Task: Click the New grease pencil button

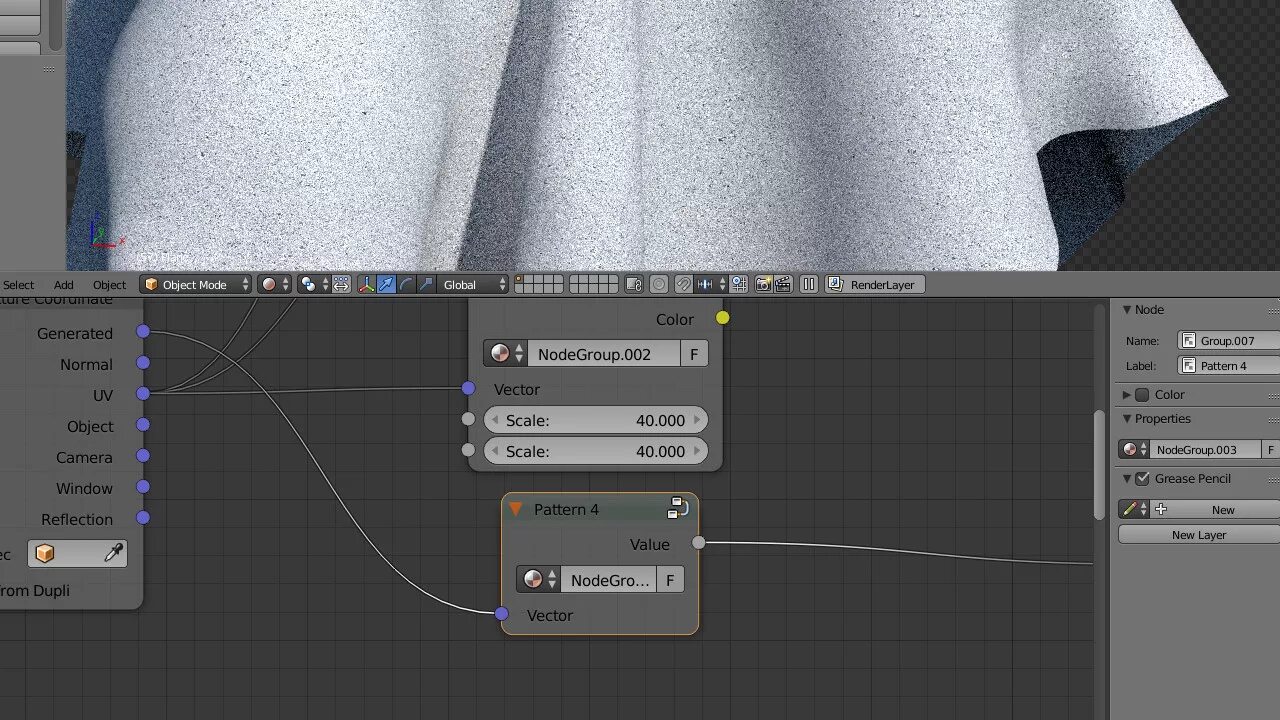Action: point(1214,509)
